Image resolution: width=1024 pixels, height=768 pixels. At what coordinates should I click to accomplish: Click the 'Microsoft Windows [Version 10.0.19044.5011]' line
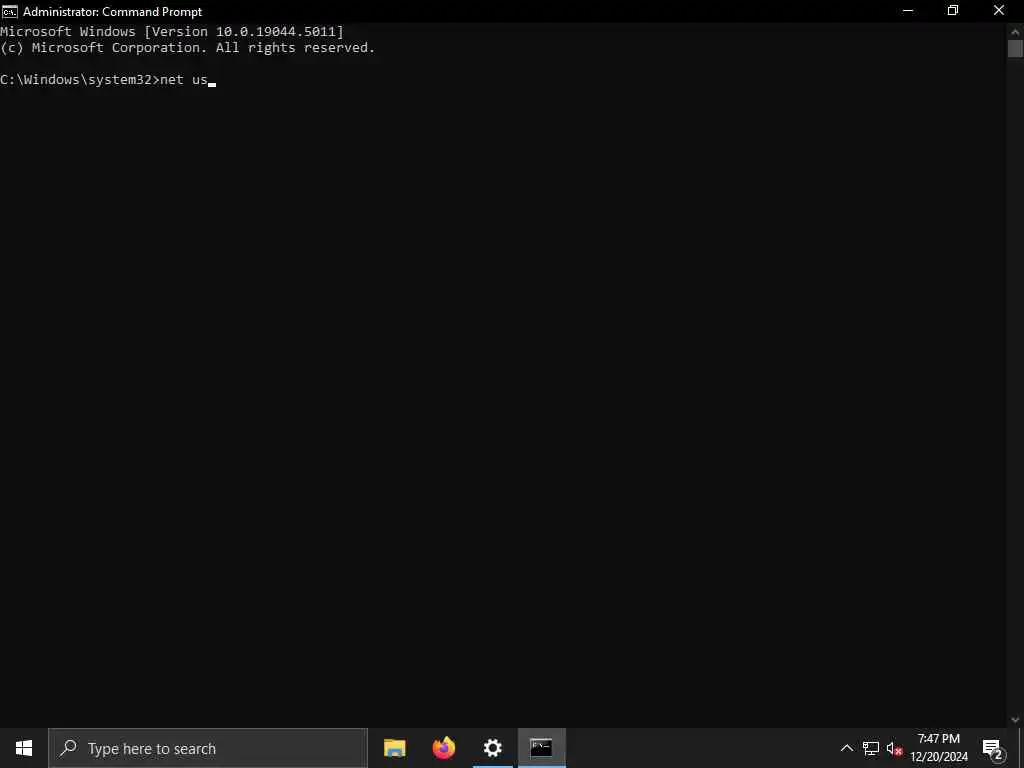172,31
